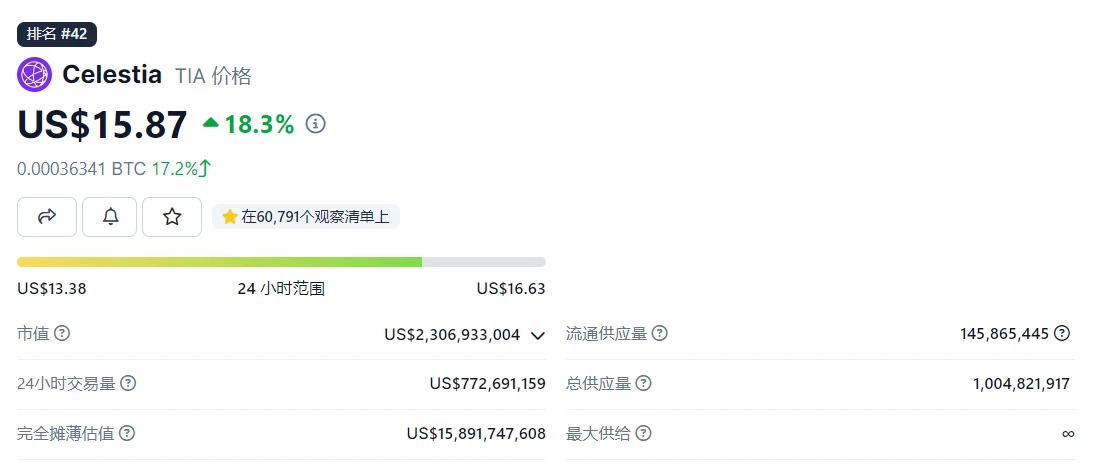Image resolution: width=1099 pixels, height=472 pixels.
Task: Click the help icon next to 总供应量
Action: (644, 383)
